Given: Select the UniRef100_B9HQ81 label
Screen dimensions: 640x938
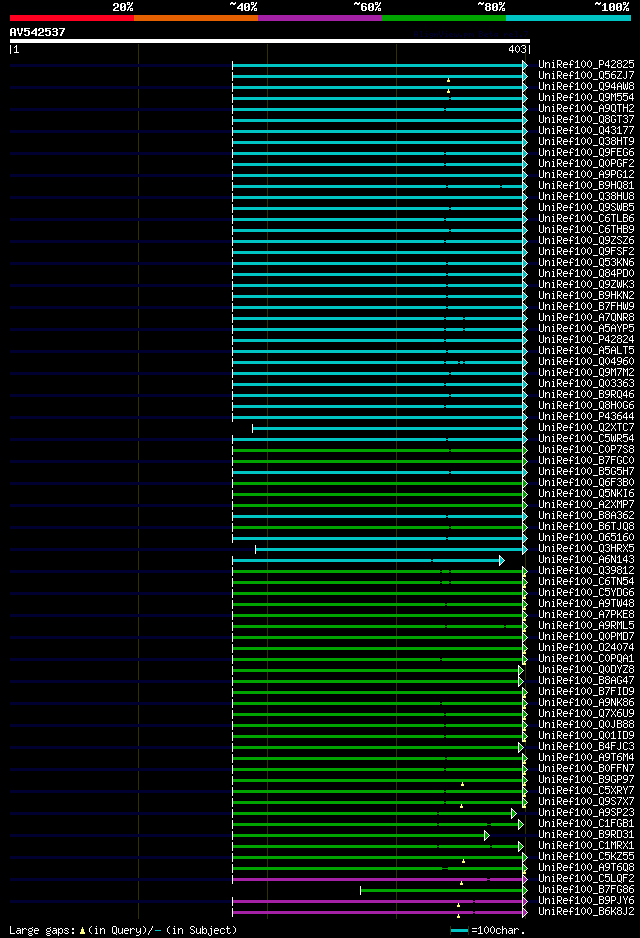Looking at the screenshot, I should pyautogui.click(x=586, y=185).
